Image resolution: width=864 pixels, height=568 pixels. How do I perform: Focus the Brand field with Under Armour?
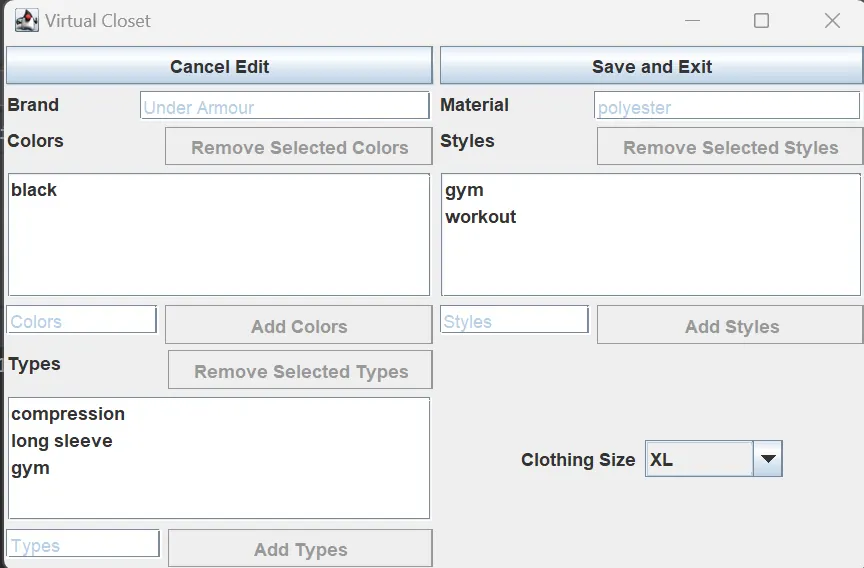coord(284,105)
